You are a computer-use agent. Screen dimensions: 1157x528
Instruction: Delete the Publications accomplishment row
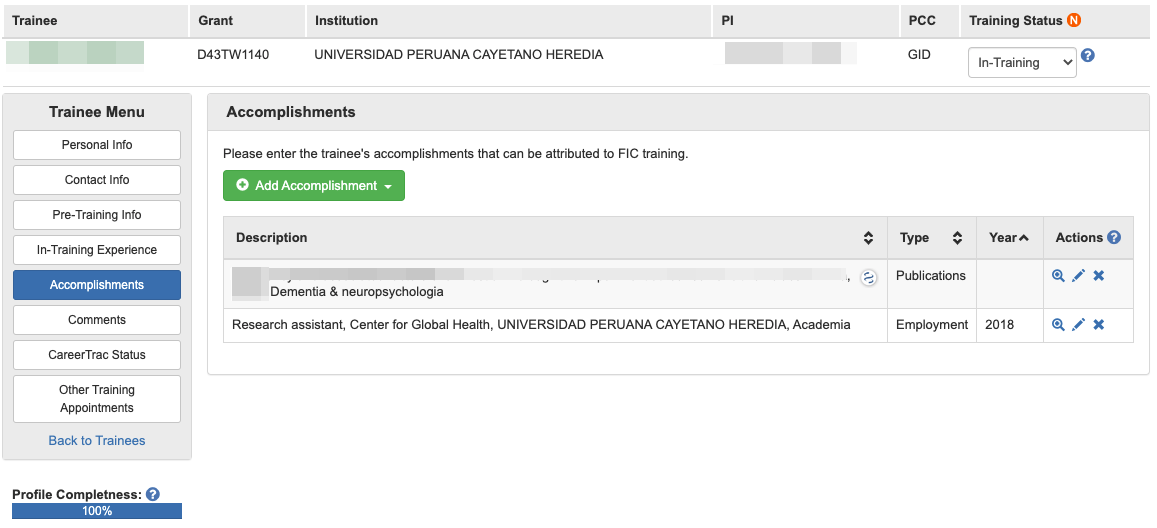pyautogui.click(x=1098, y=276)
